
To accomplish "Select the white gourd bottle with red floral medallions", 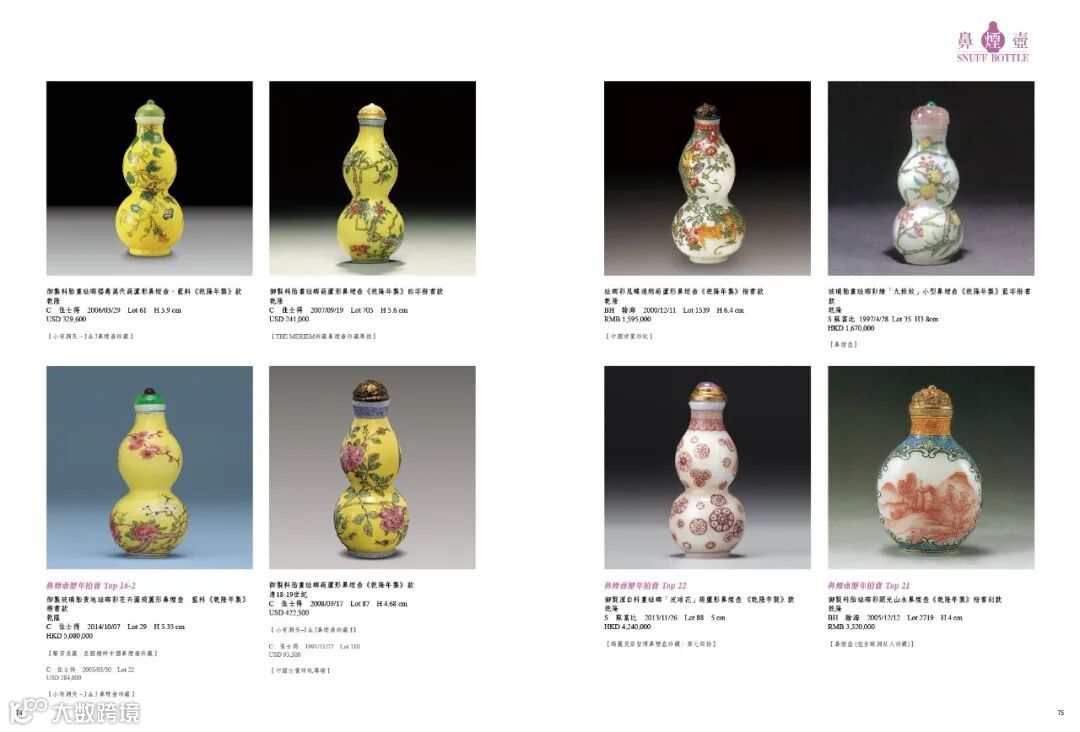I will coord(707,468).
